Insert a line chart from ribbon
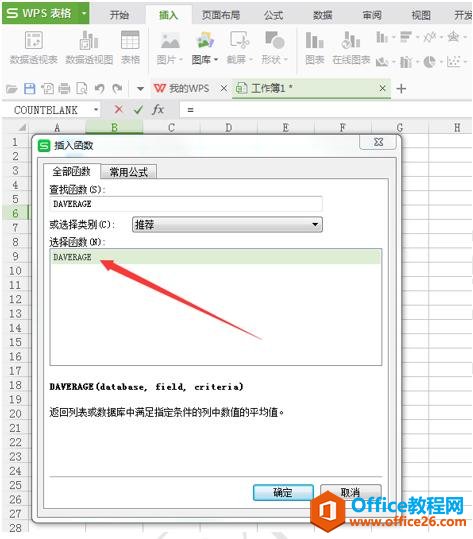 tap(433, 37)
